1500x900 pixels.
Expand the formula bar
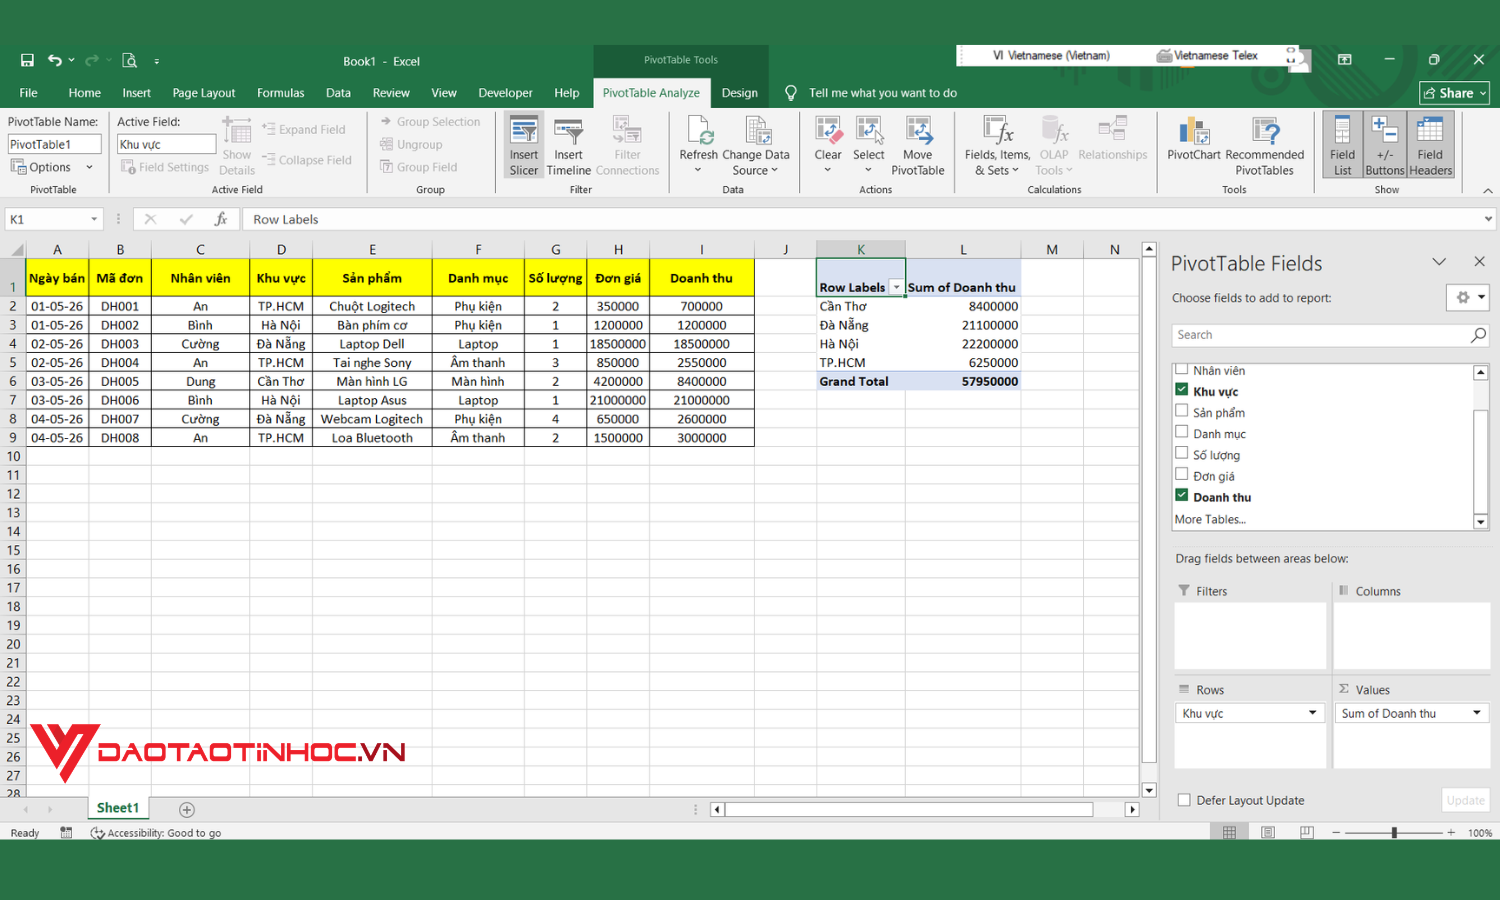click(x=1488, y=219)
